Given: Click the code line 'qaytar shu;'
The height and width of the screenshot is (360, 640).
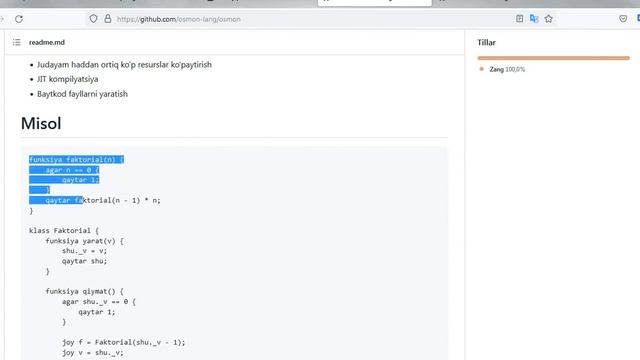Looking at the screenshot, I should [84, 261].
